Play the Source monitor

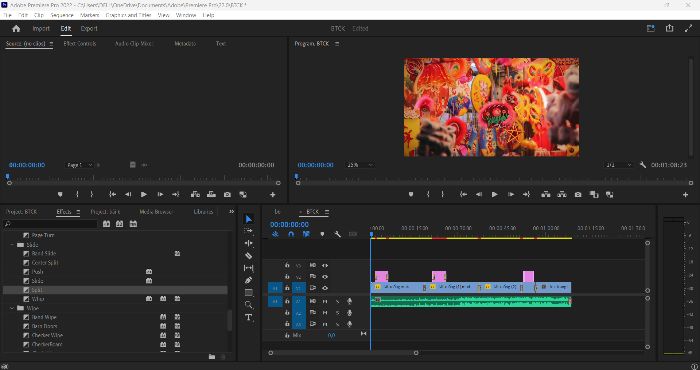pos(144,195)
